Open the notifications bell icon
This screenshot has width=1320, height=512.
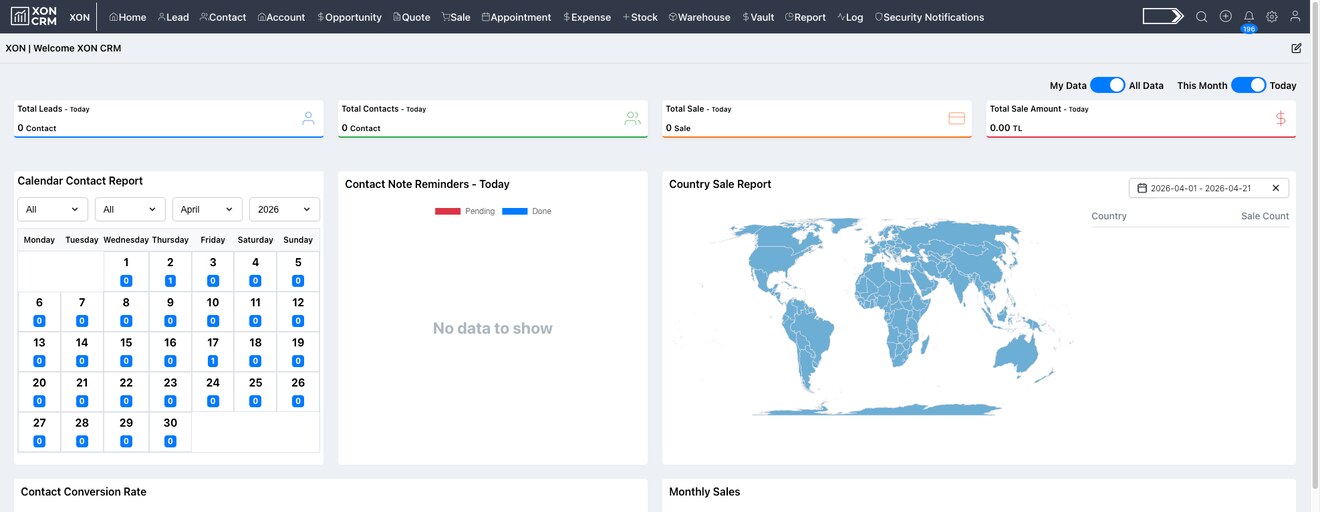pos(1248,17)
